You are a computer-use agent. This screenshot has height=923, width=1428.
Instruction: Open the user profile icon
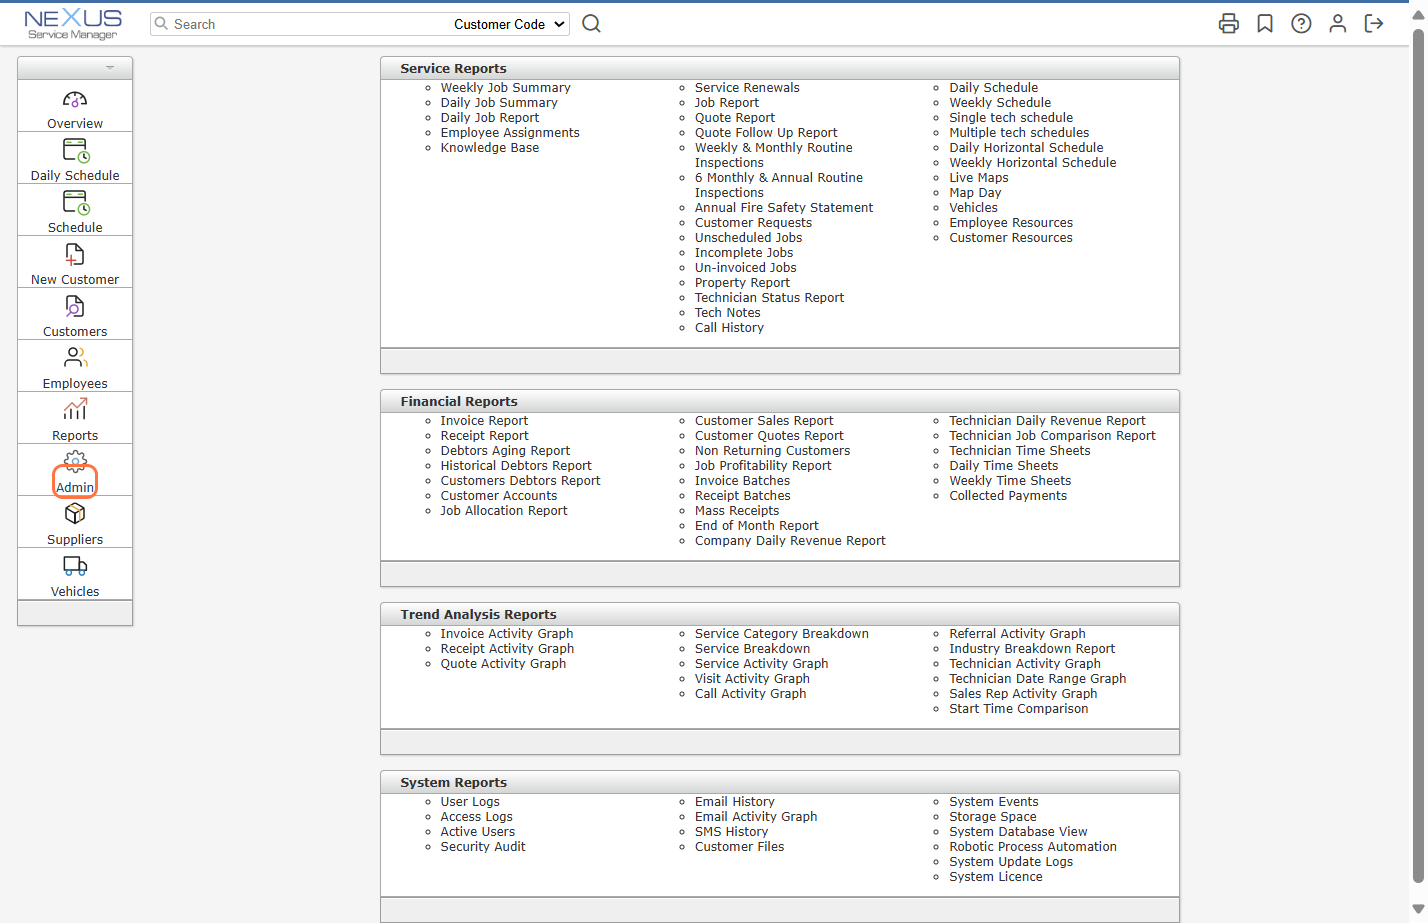1337,24
